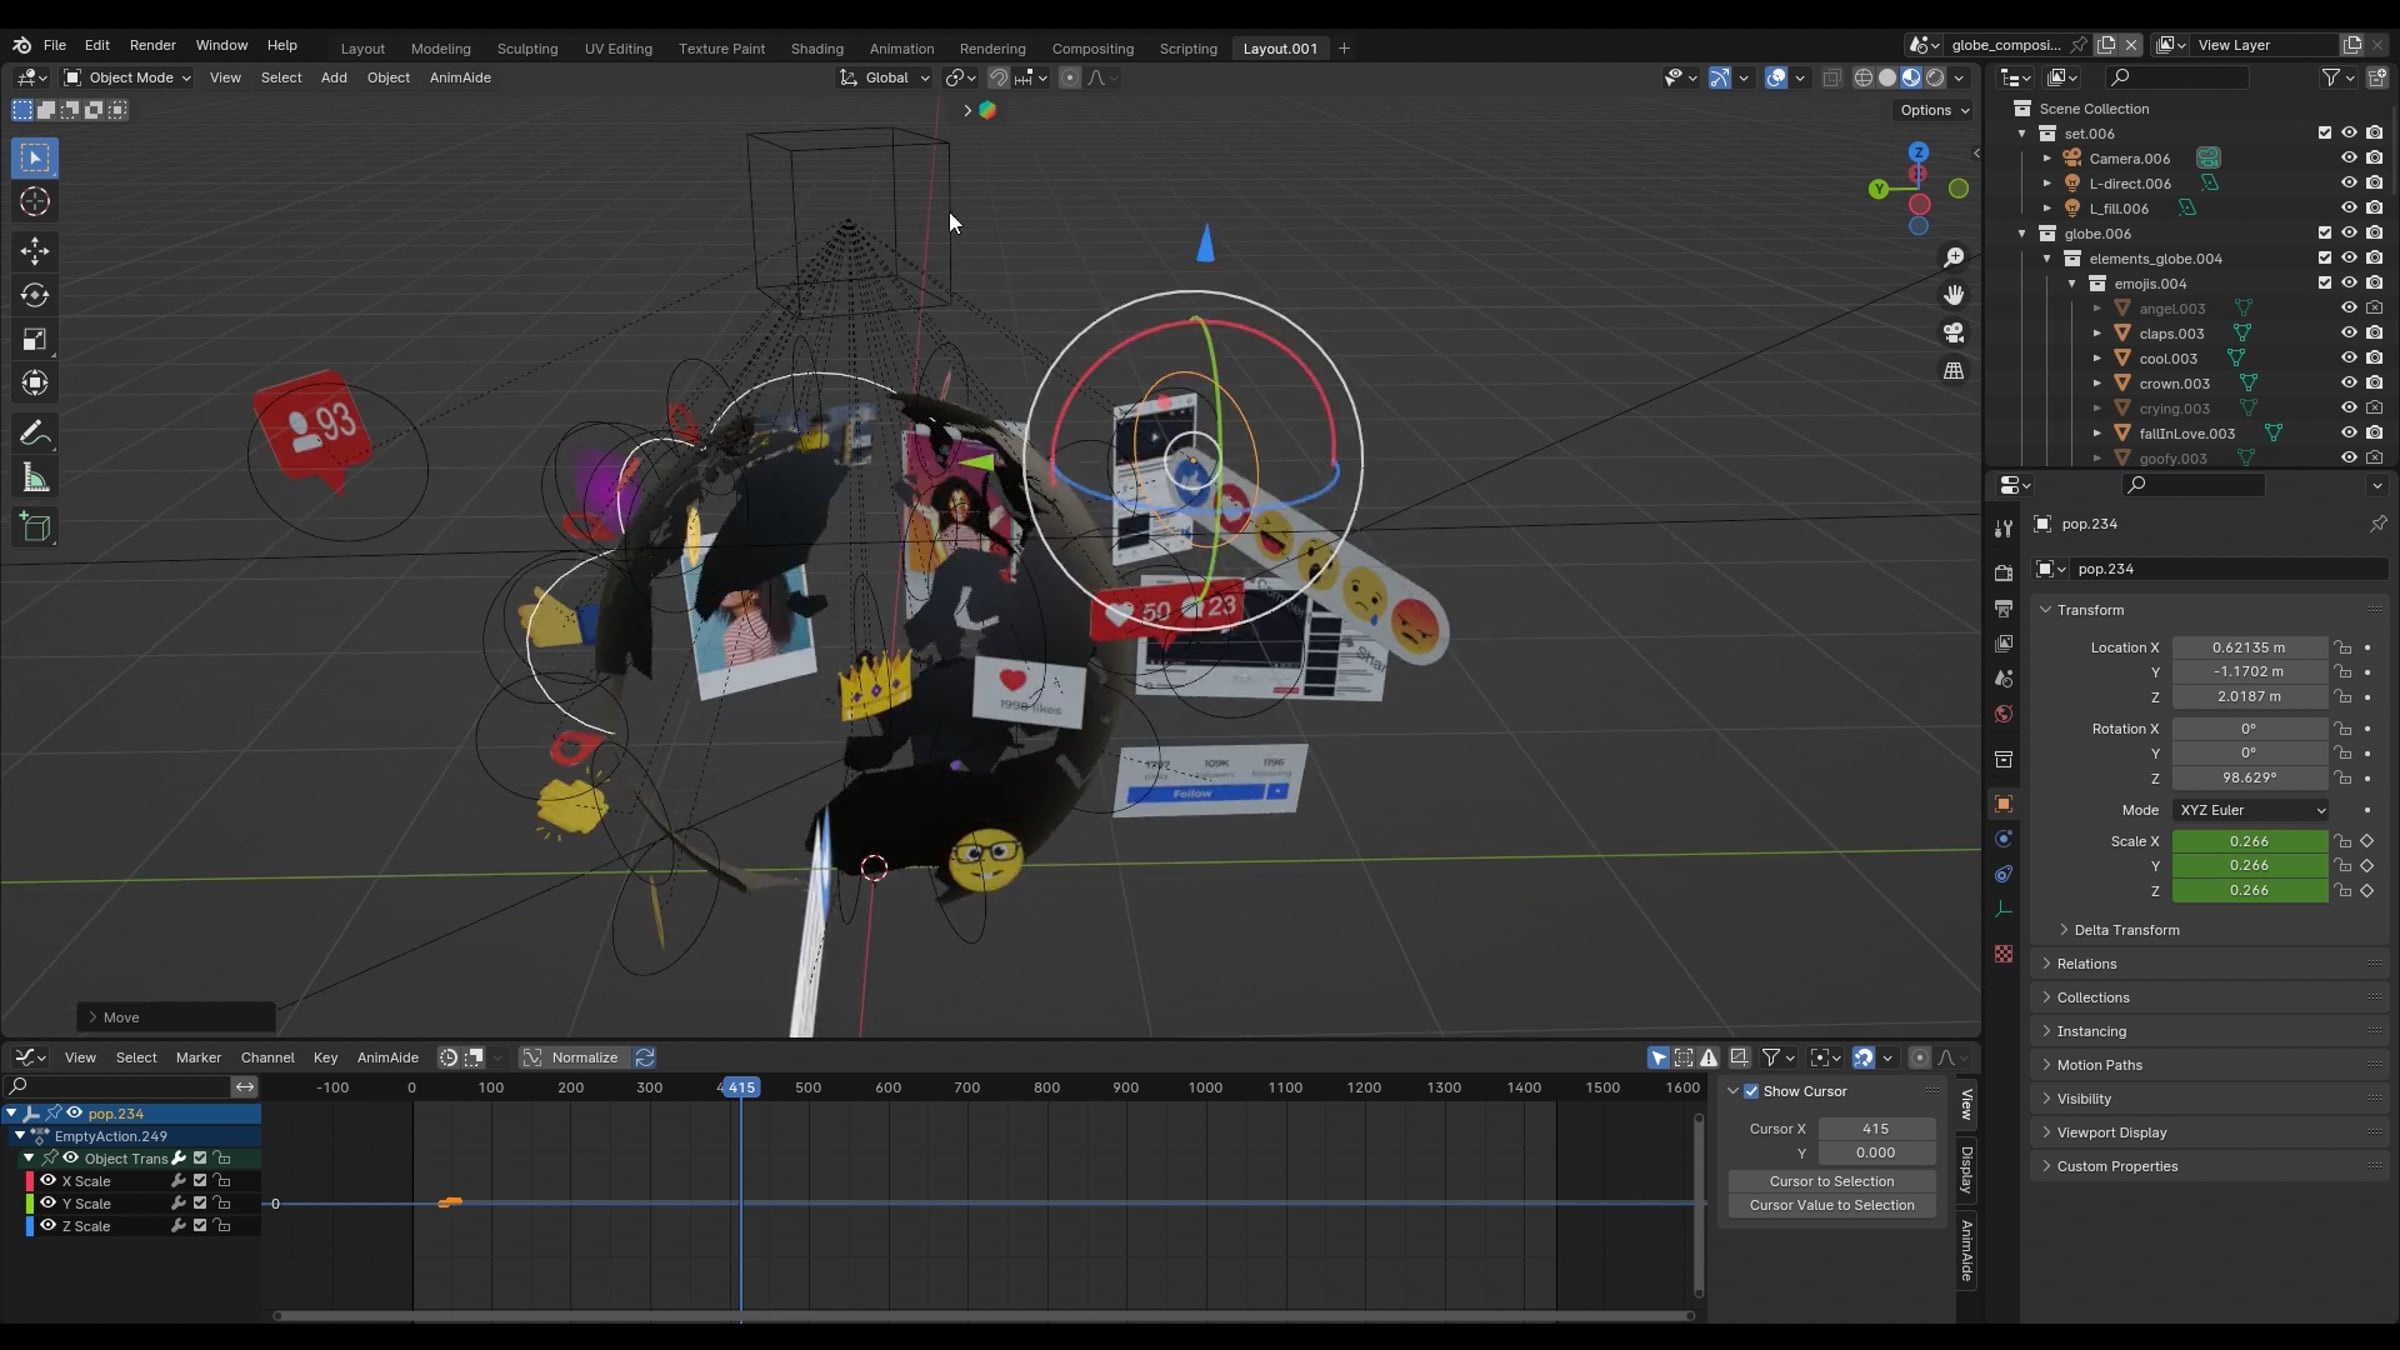The height and width of the screenshot is (1350, 2400).
Task: Open the Object Mode dropdown
Action: 127,77
